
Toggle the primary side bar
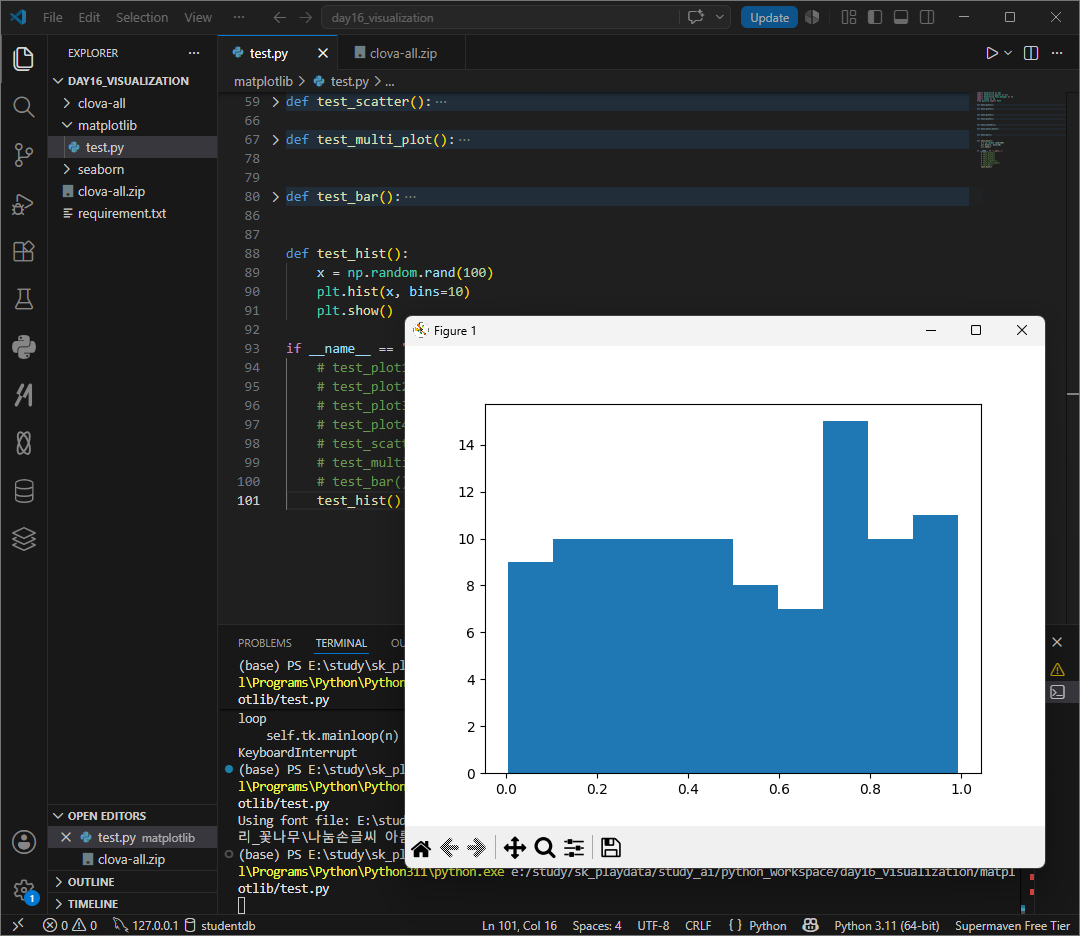tap(875, 17)
